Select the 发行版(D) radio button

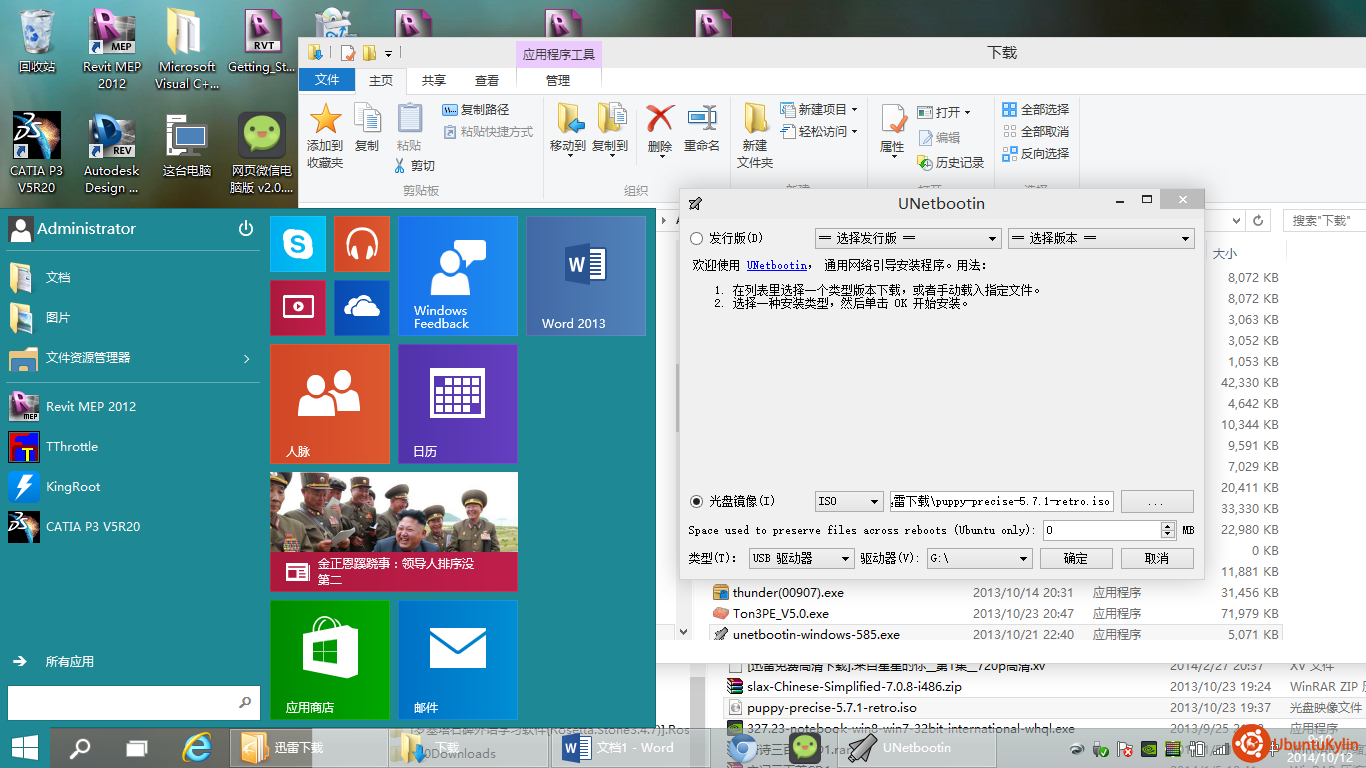697,239
